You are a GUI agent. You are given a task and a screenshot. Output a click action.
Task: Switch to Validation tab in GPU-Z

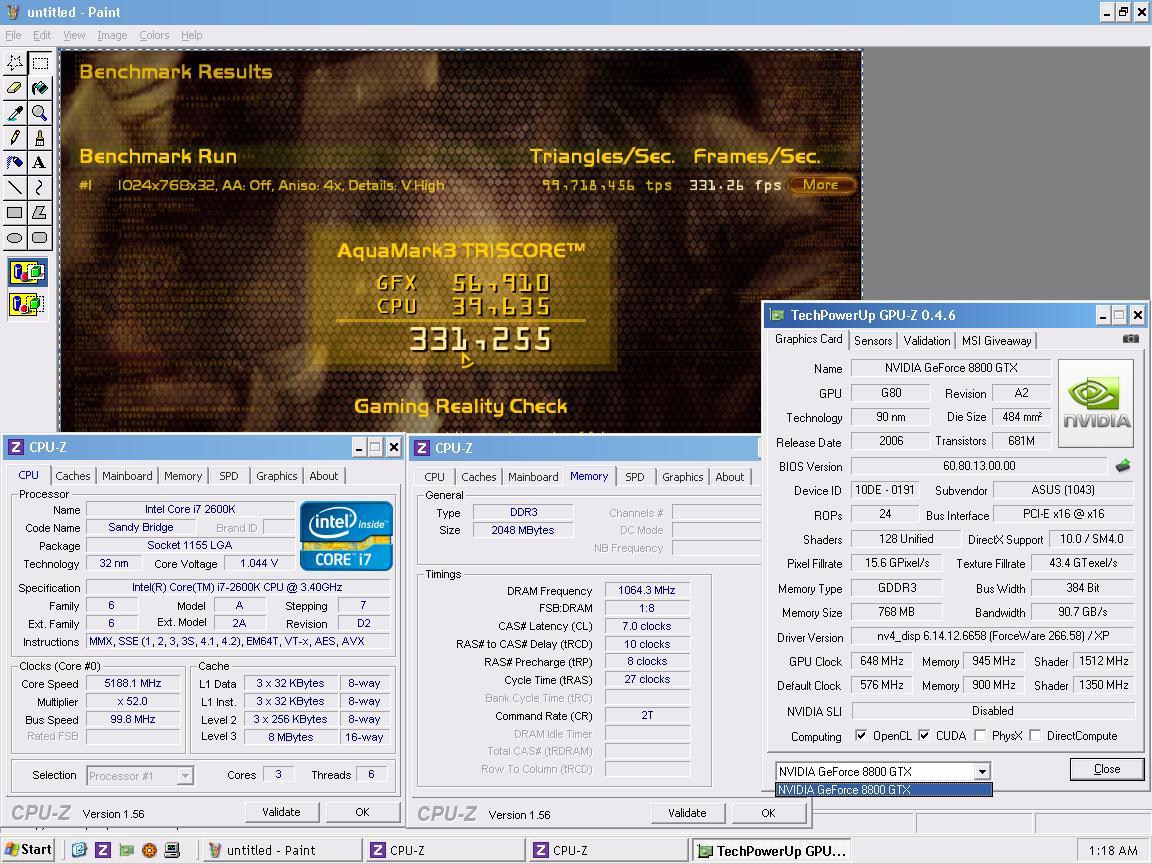pos(926,341)
